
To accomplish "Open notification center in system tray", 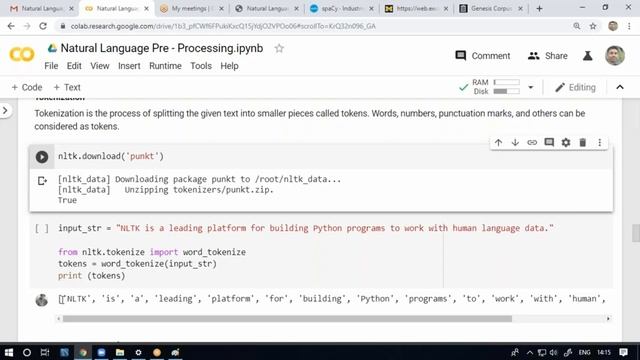I will (x=623, y=352).
